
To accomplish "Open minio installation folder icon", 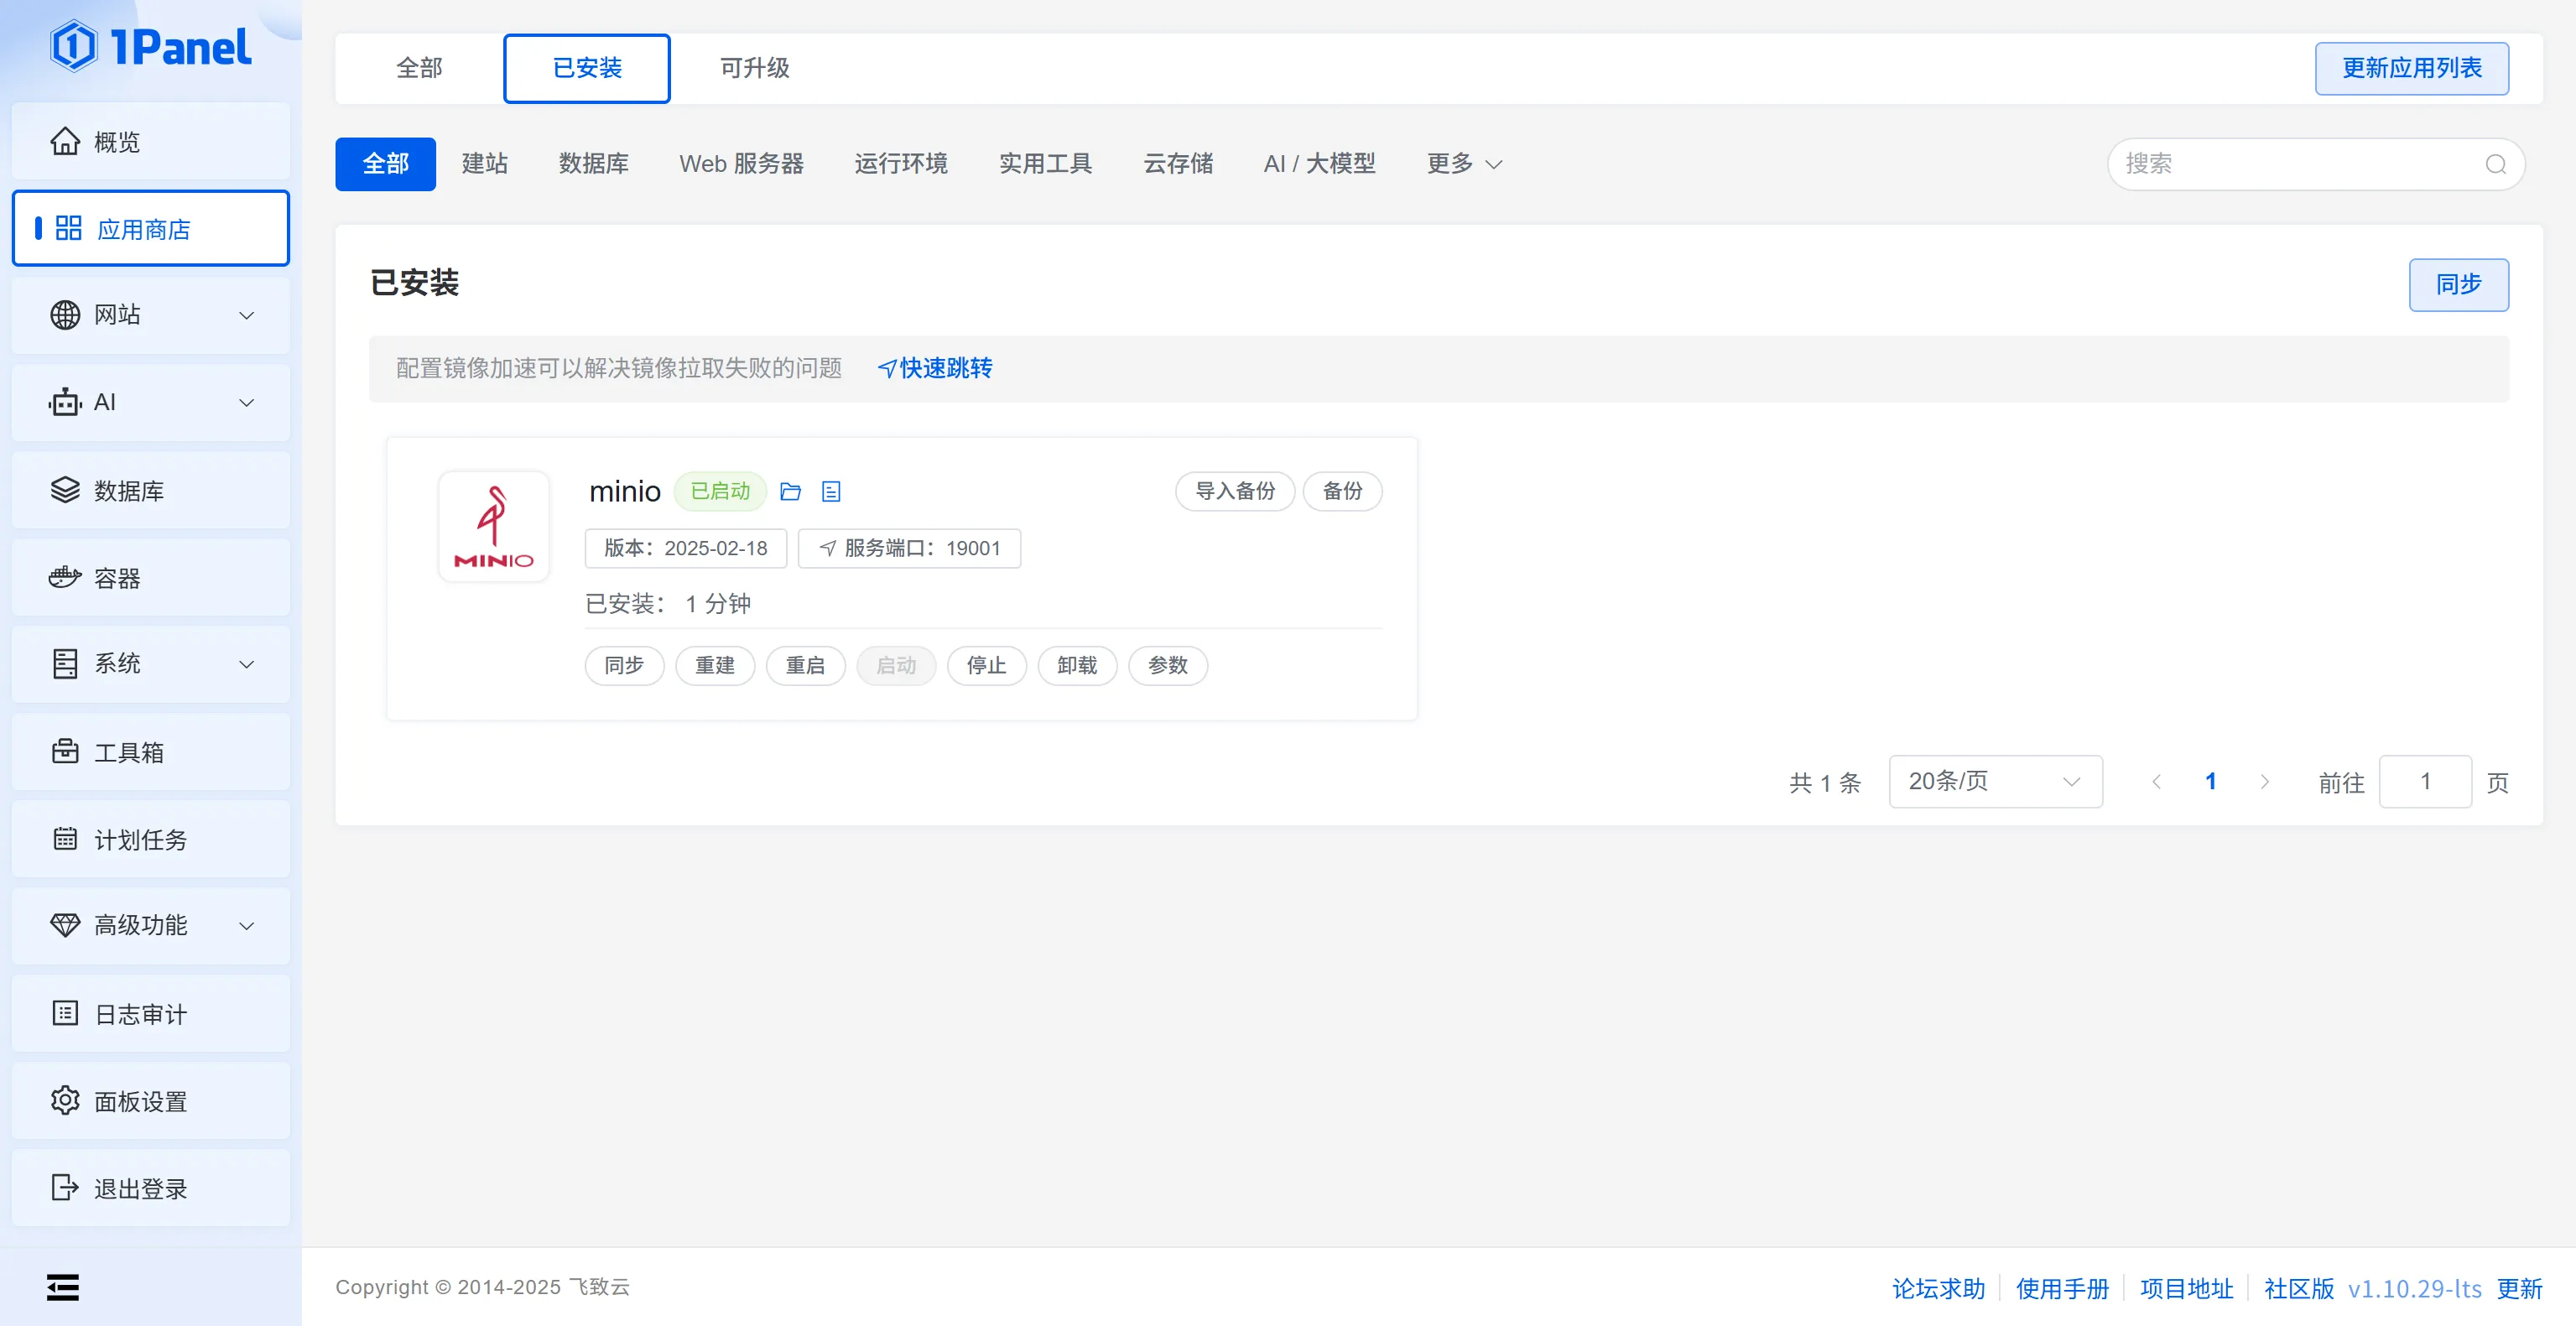I will pyautogui.click(x=790, y=491).
